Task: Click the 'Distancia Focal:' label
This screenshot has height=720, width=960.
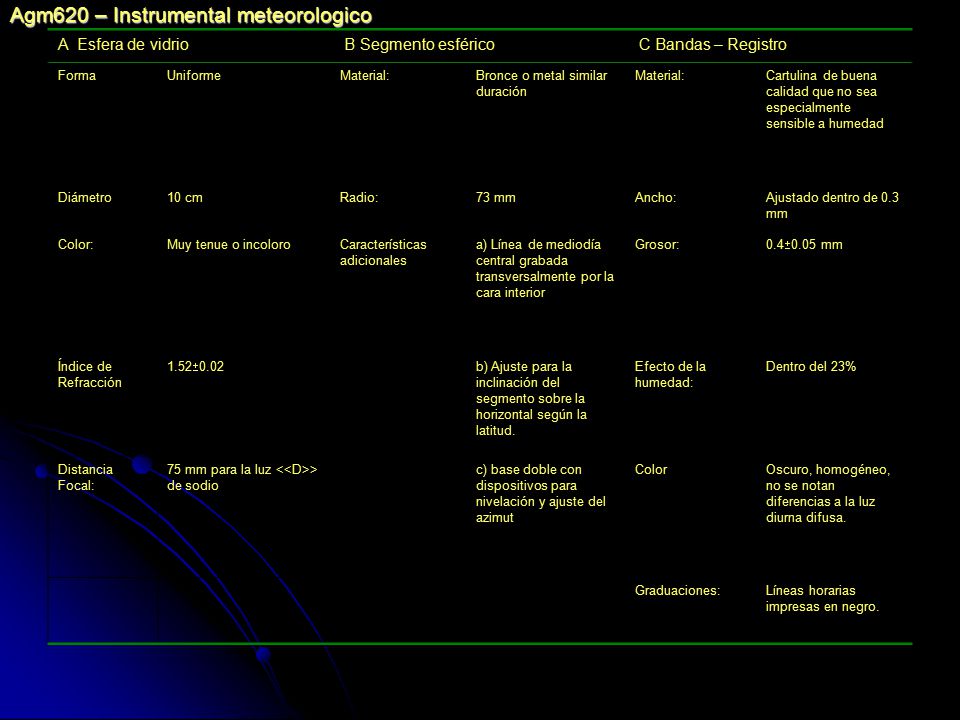Action: [85, 477]
